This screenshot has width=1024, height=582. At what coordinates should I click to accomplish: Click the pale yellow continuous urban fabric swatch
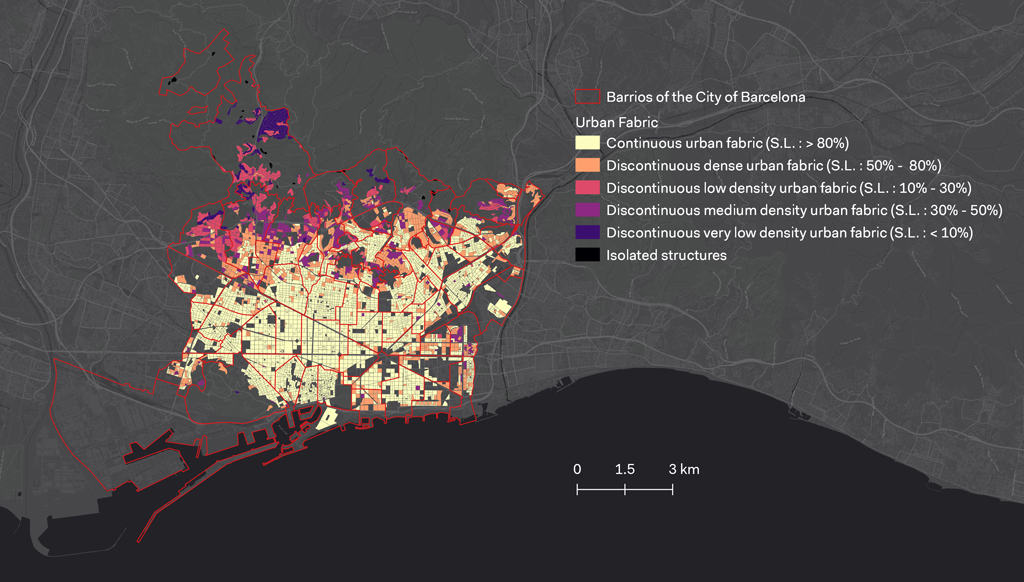(x=586, y=143)
